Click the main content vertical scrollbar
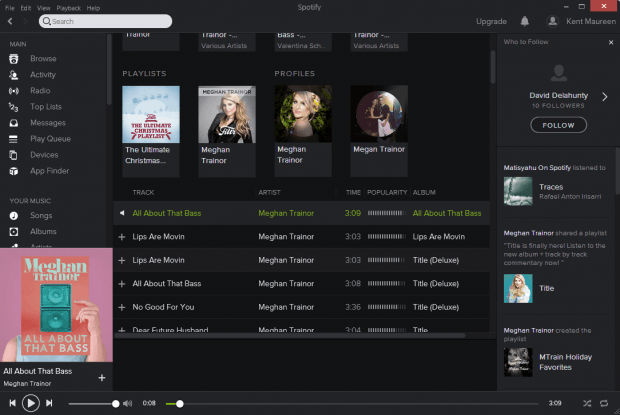This screenshot has height=415, width=620. [x=493, y=67]
